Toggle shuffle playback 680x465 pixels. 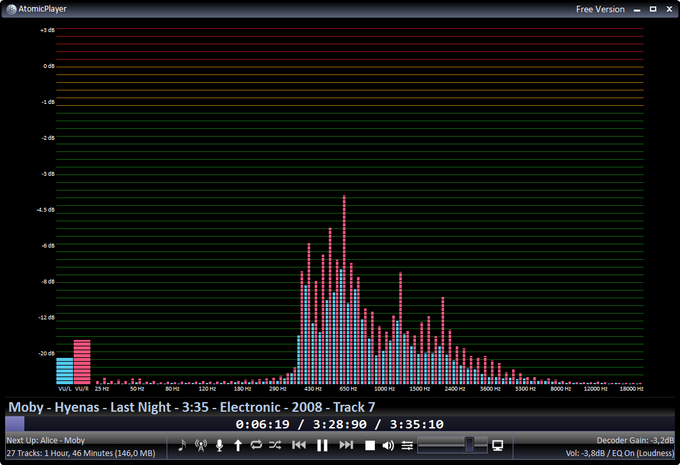pos(275,445)
